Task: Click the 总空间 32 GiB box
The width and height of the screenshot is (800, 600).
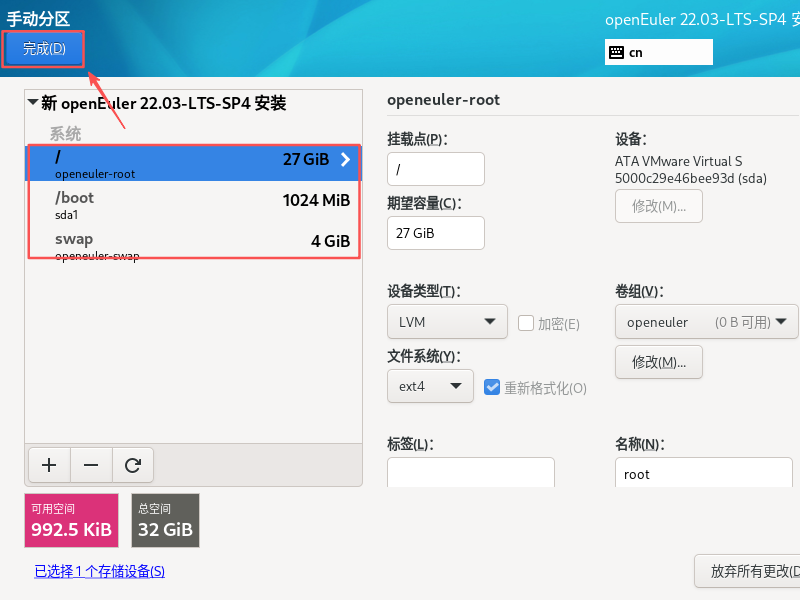Action: pos(165,520)
